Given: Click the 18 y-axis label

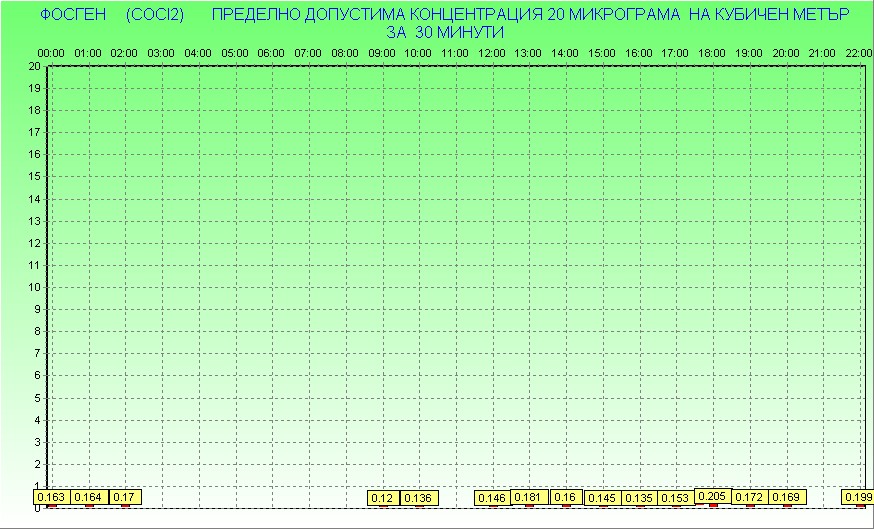Looking at the screenshot, I should 35,110.
